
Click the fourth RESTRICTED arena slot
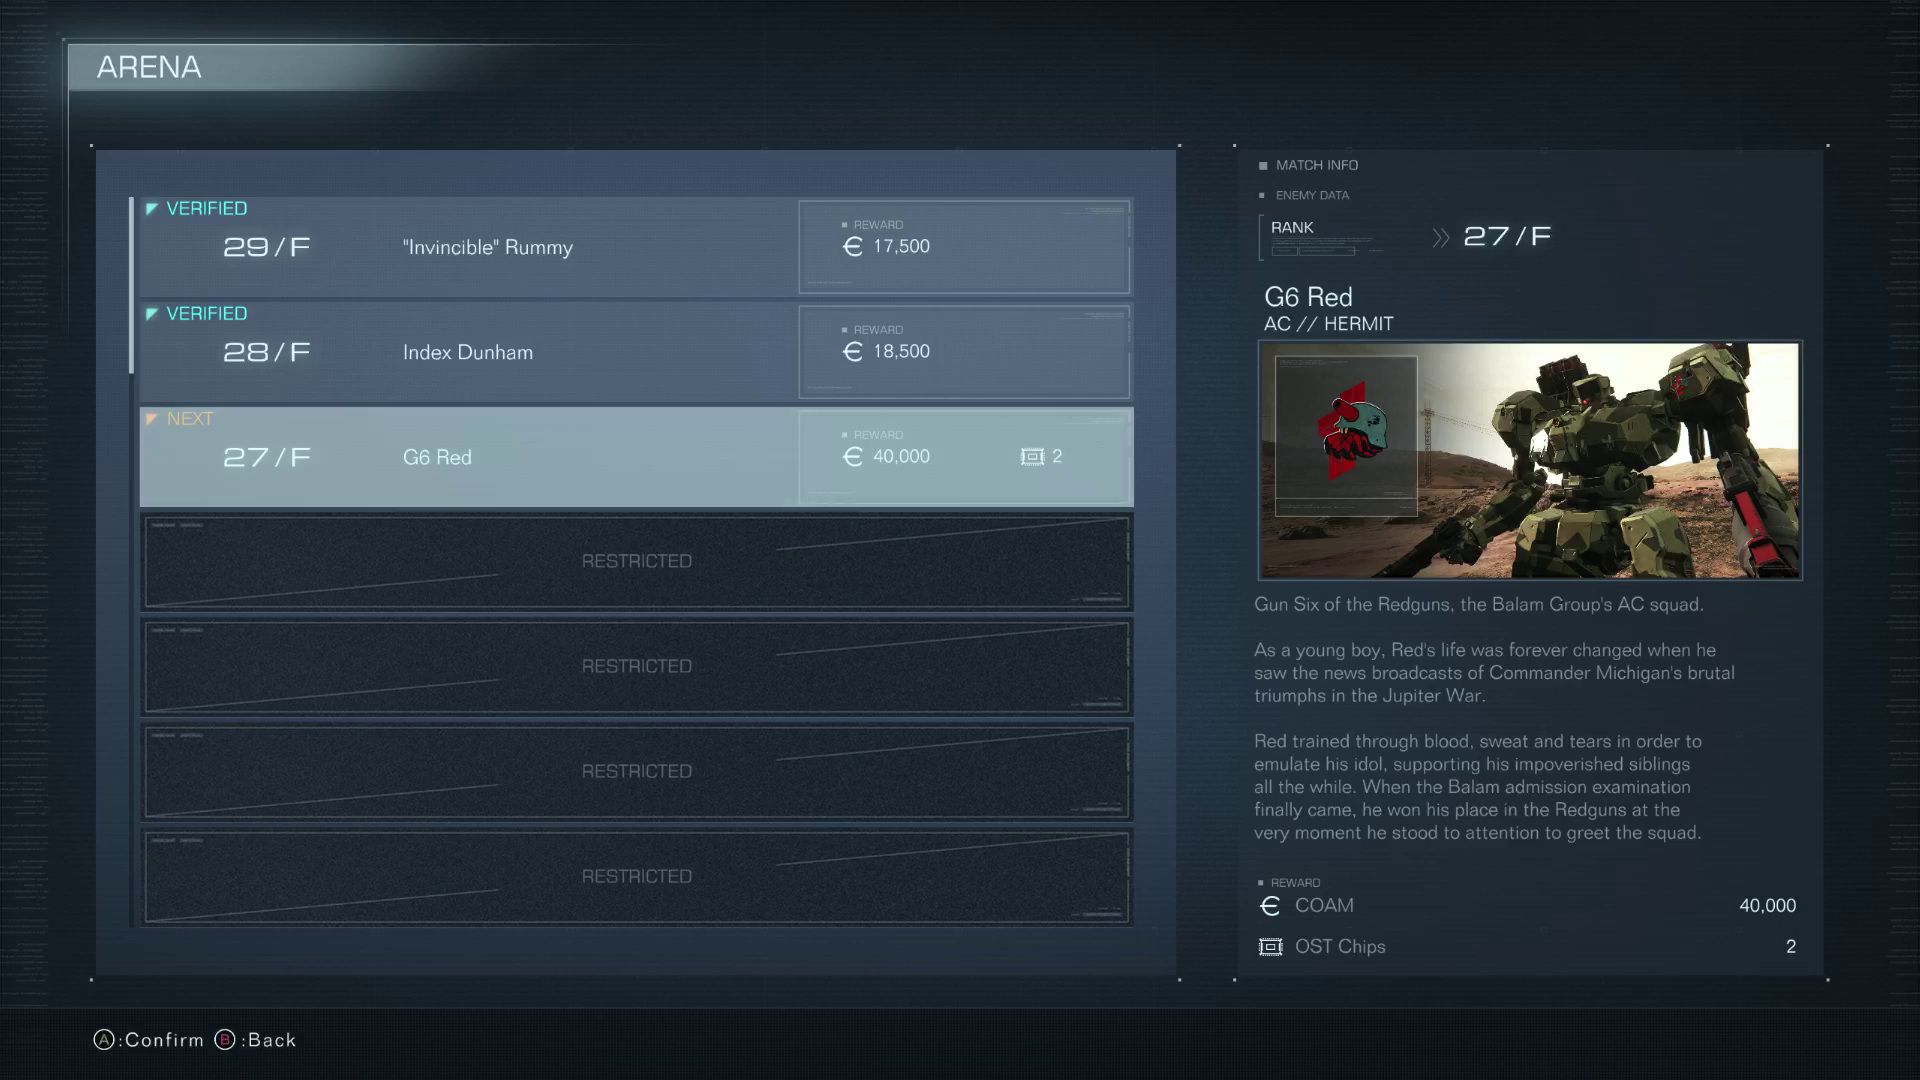click(636, 876)
